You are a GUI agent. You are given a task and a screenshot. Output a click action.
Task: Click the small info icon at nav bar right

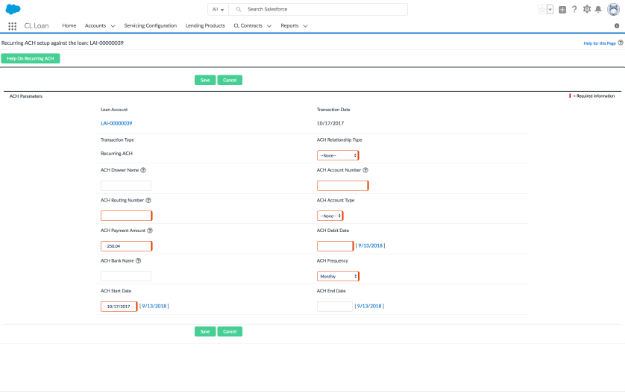coord(617,26)
